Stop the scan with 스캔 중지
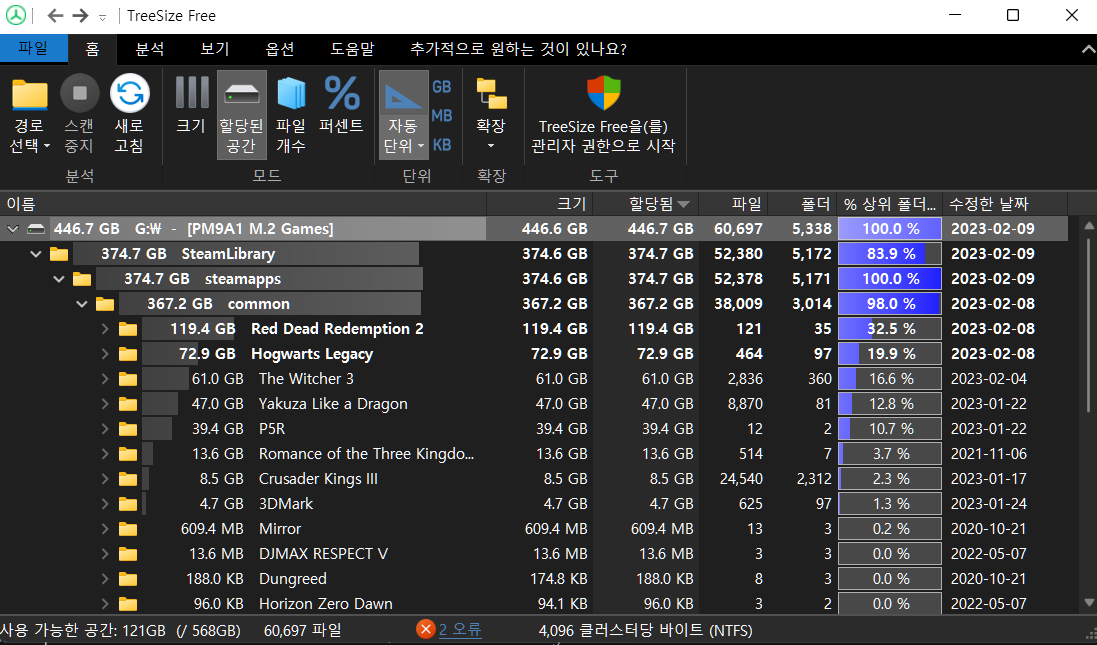The image size is (1097, 645). click(x=80, y=115)
